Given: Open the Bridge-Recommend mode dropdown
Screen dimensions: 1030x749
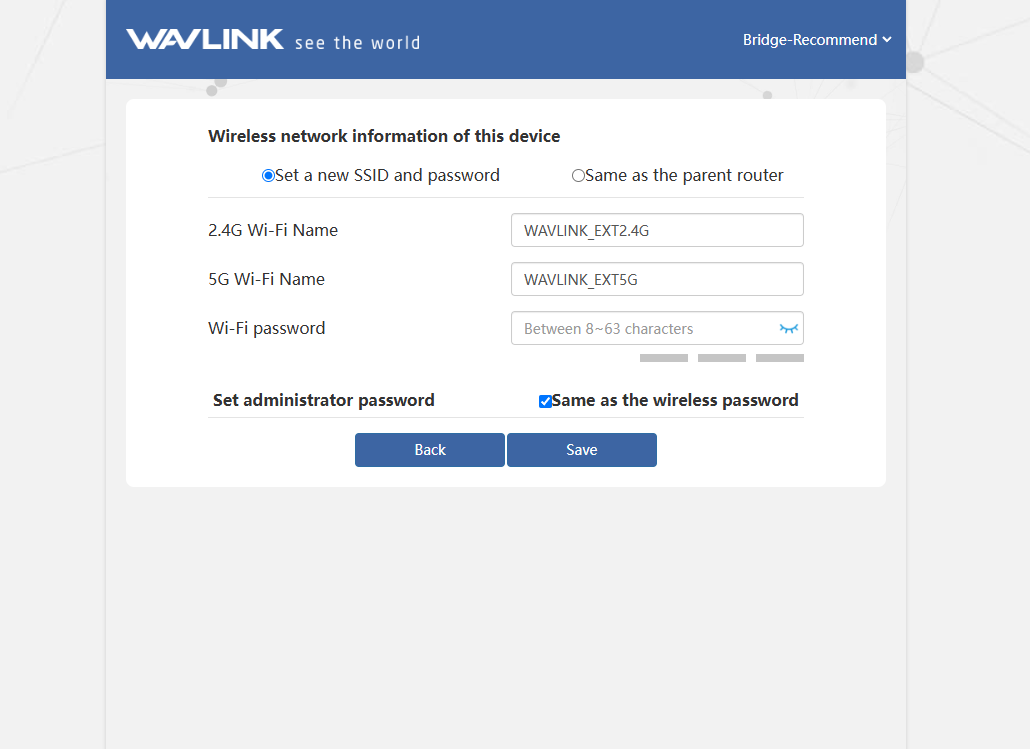Looking at the screenshot, I should (x=816, y=40).
